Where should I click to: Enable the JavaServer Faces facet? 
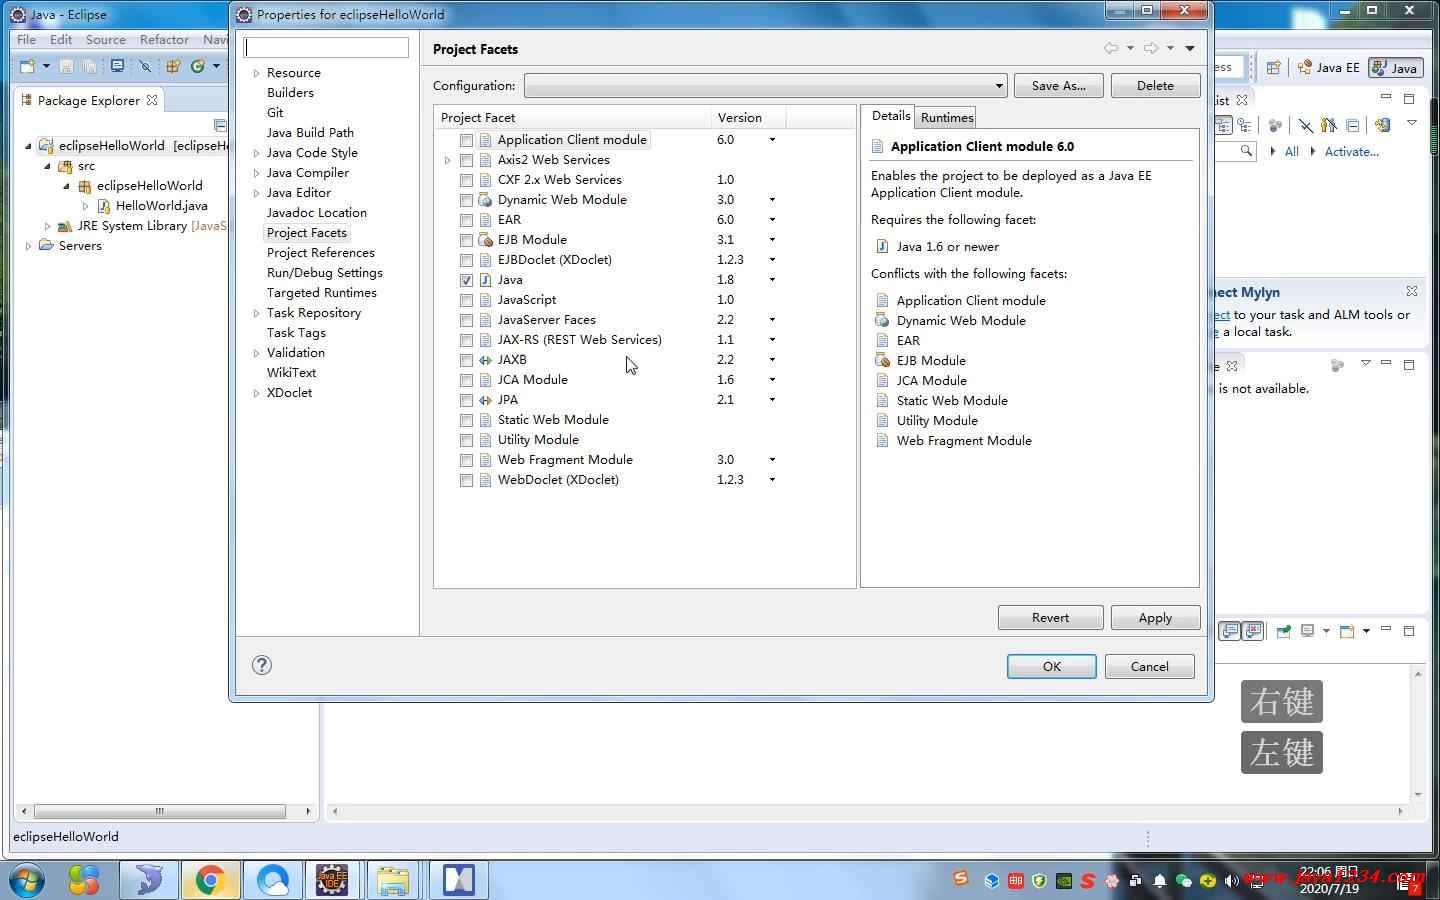pyautogui.click(x=466, y=320)
